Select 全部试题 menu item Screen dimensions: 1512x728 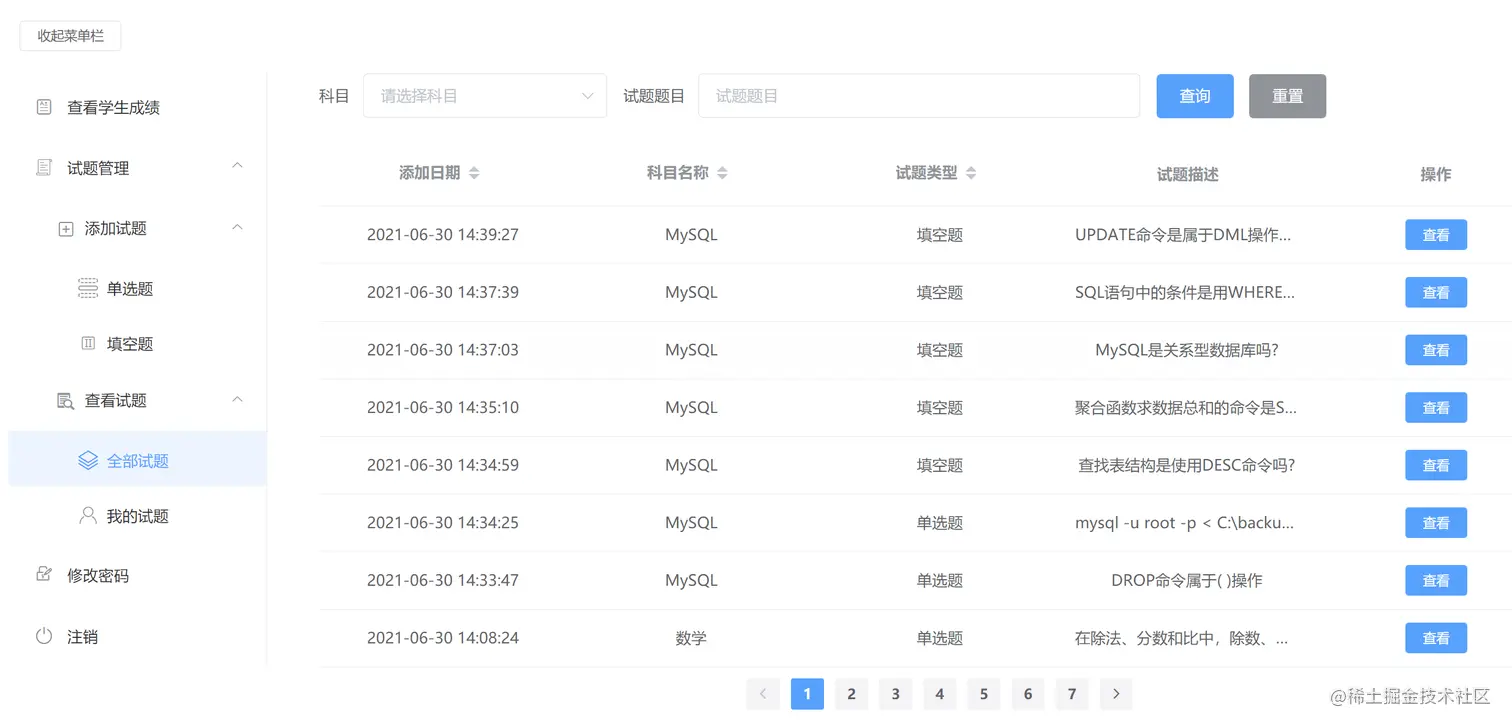click(x=137, y=461)
